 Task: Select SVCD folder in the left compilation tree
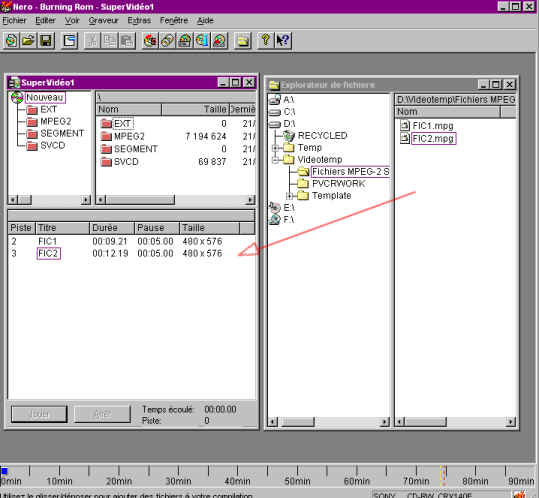(x=53, y=145)
